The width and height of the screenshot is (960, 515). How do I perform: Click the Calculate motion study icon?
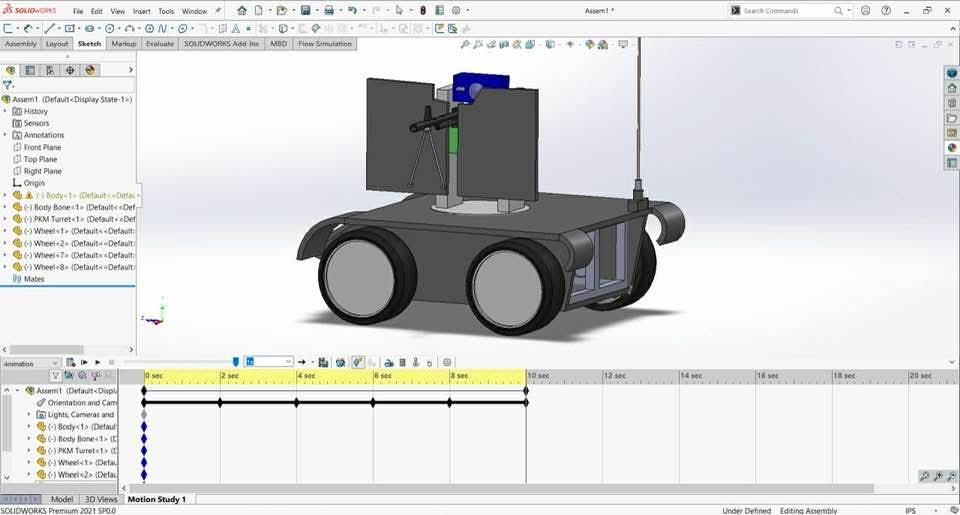[71, 362]
